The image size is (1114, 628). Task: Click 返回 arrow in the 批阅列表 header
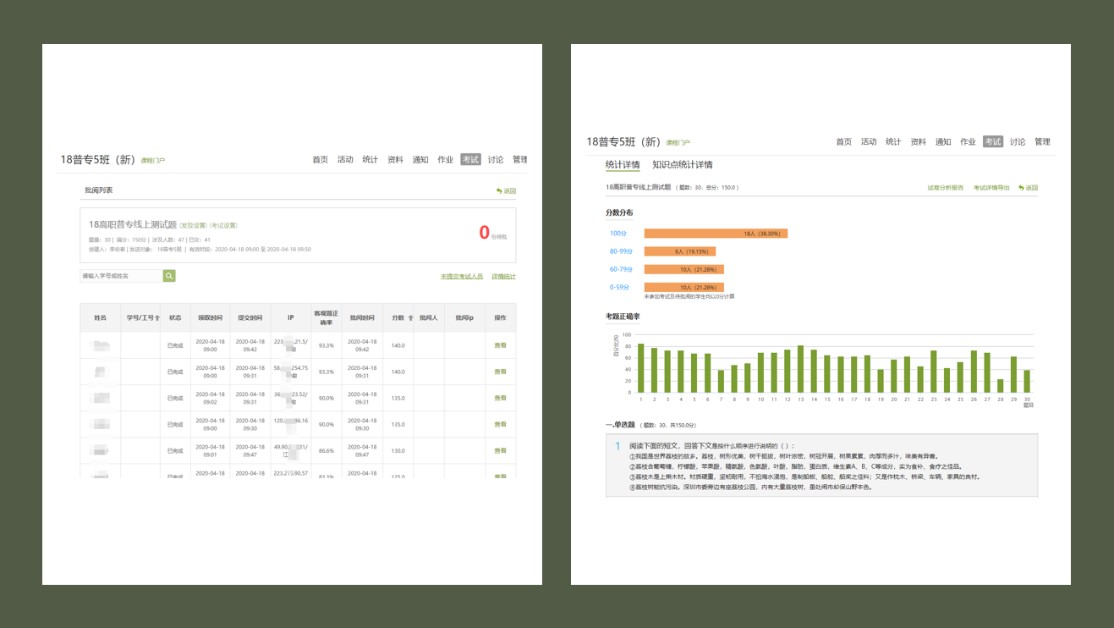(506, 190)
